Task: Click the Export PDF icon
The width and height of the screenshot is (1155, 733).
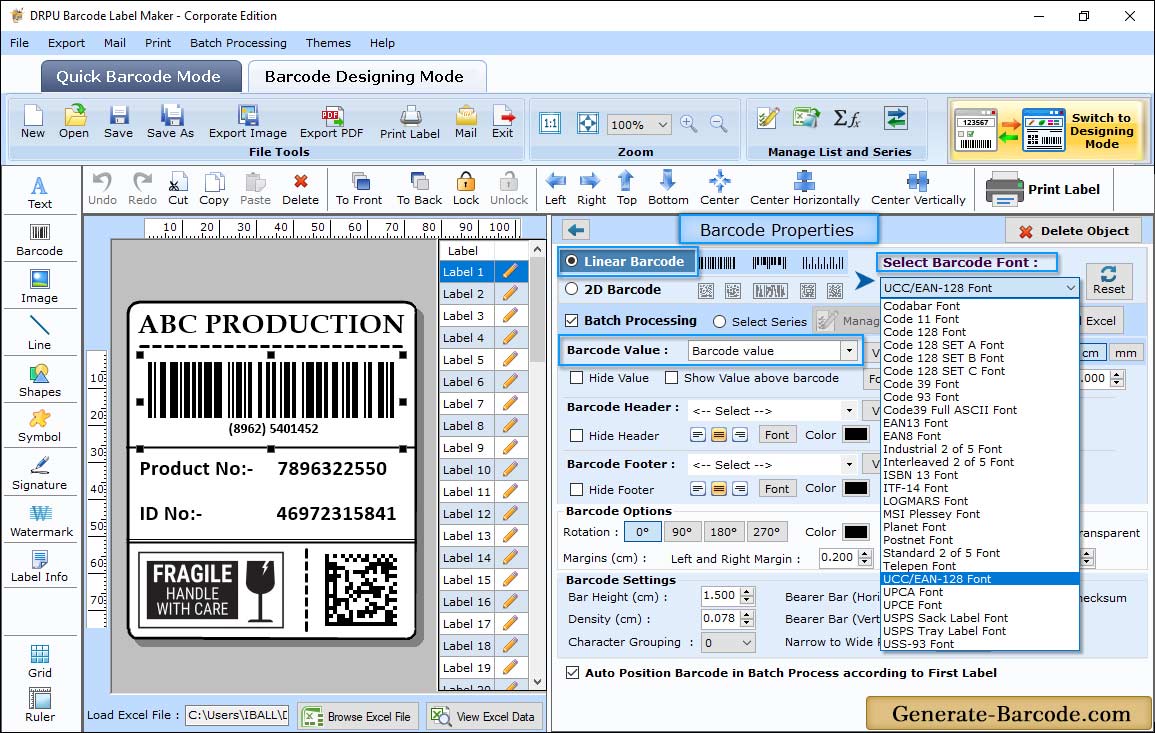Action: [331, 122]
